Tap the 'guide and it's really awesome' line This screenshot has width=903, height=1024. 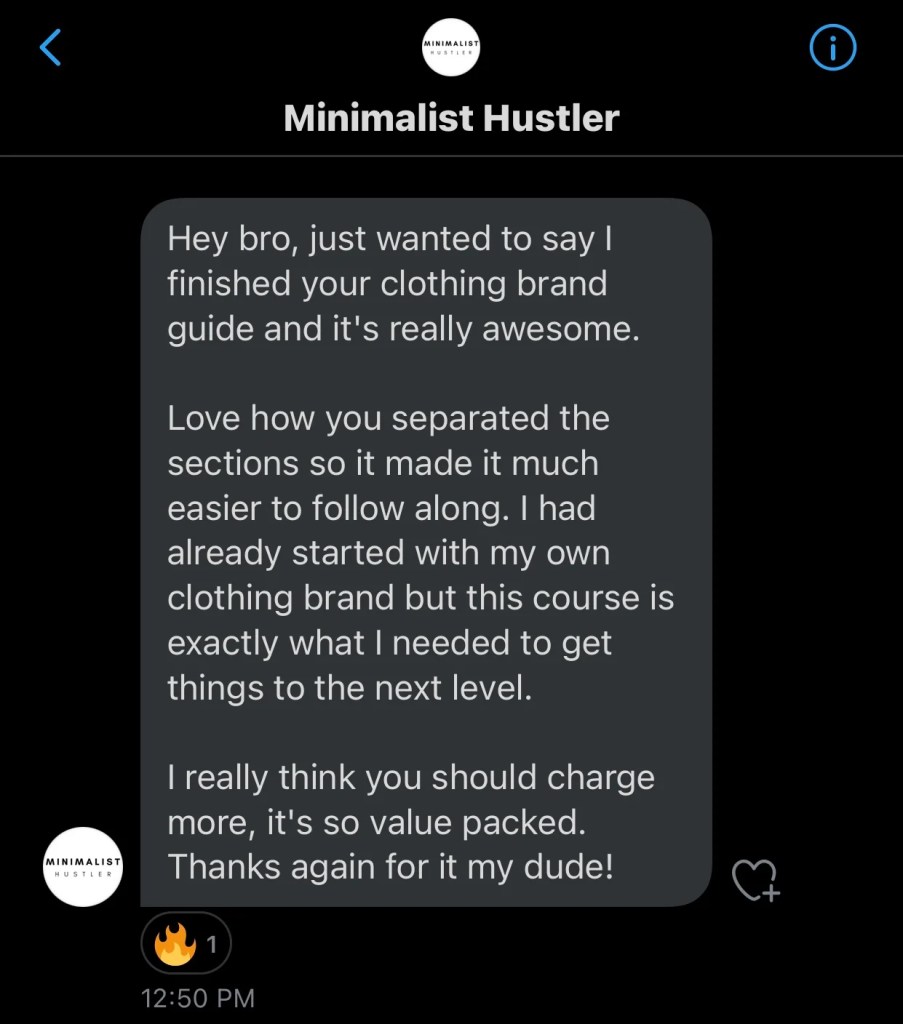click(403, 329)
